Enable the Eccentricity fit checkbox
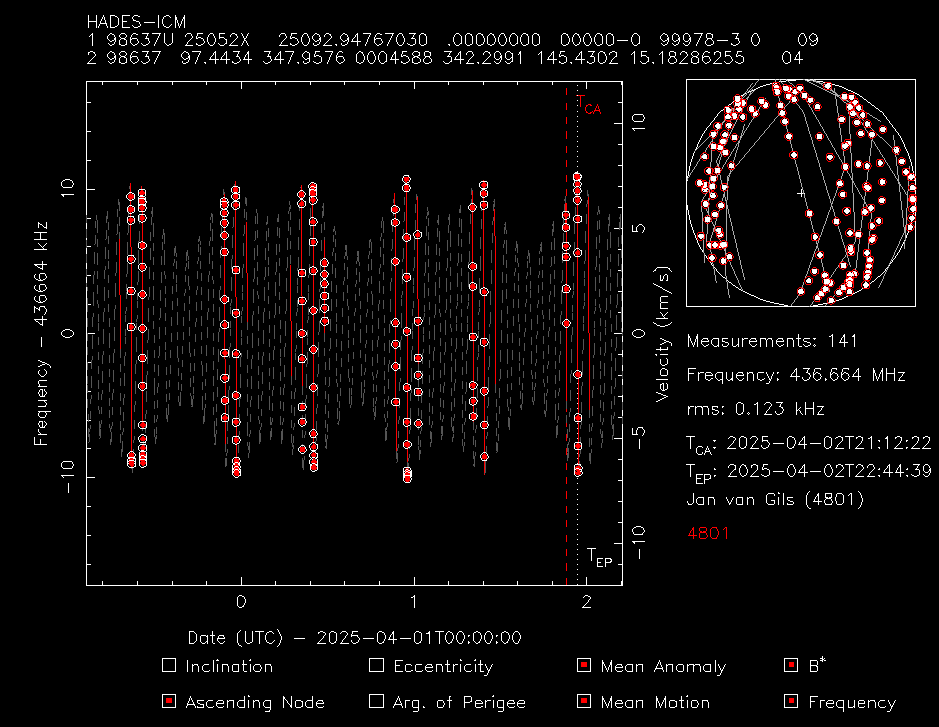Screen dimensions: 939x727 (376, 666)
